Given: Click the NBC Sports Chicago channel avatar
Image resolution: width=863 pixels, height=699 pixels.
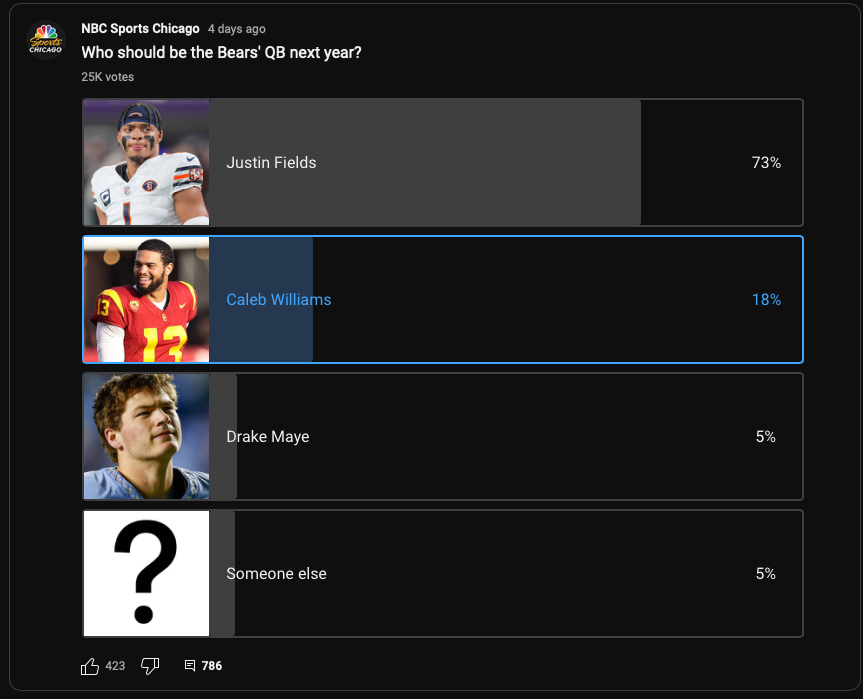Looking at the screenshot, I should 46,41.
